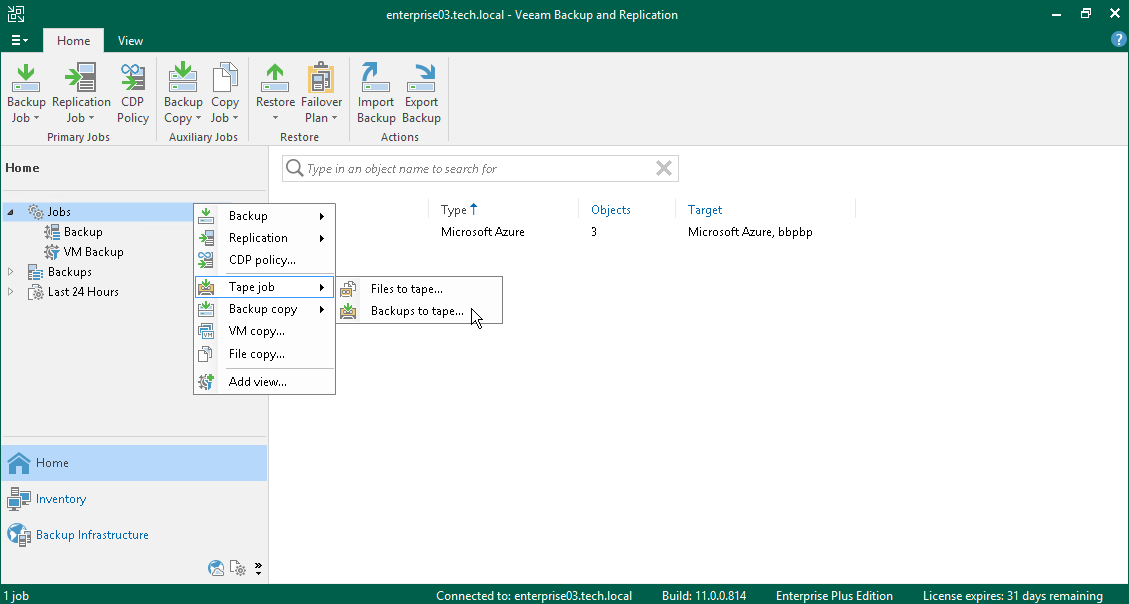This screenshot has width=1129, height=604.
Task: Expand the Last 24 Hours tree node
Action: click(x=10, y=292)
